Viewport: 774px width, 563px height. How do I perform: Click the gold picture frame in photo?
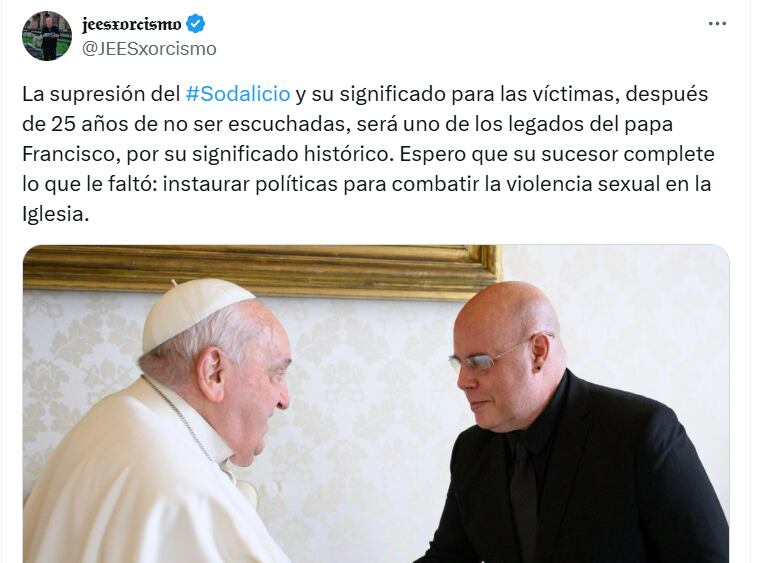263,270
